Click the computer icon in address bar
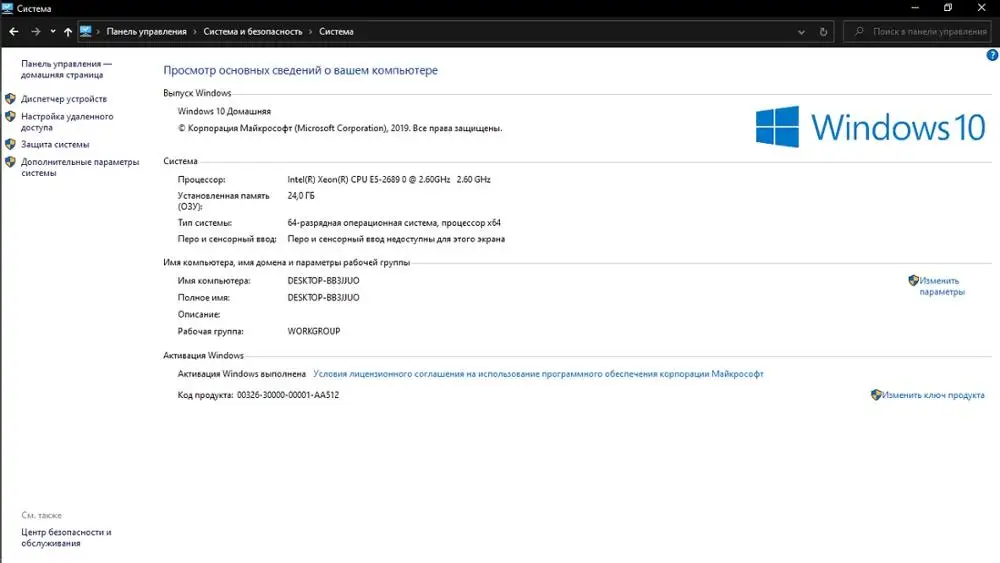The image size is (1000, 563). click(x=85, y=31)
